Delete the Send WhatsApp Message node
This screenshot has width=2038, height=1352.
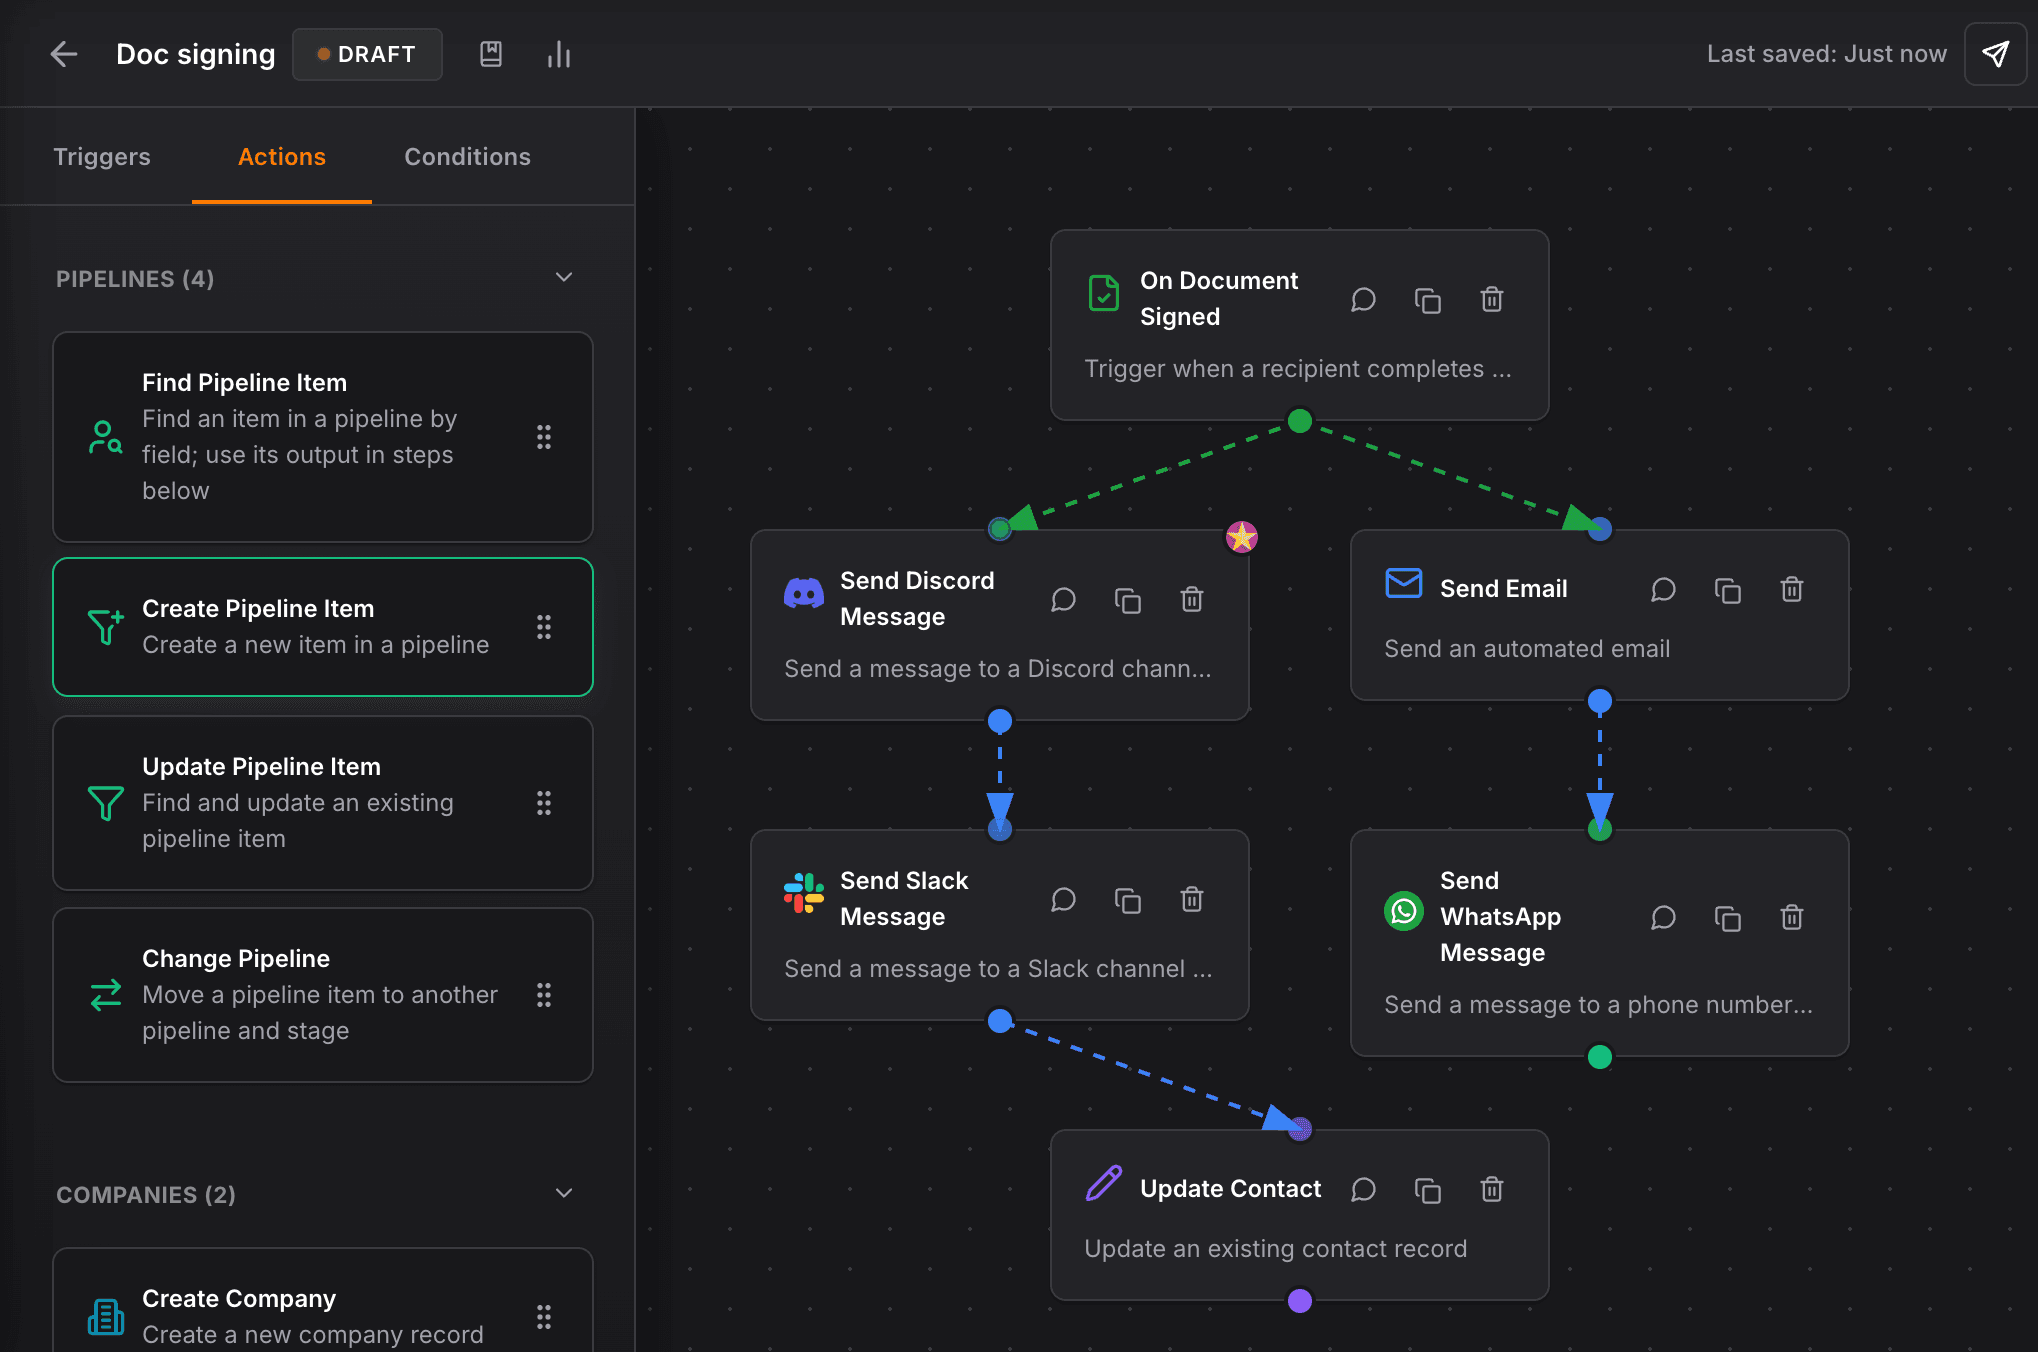click(1791, 917)
